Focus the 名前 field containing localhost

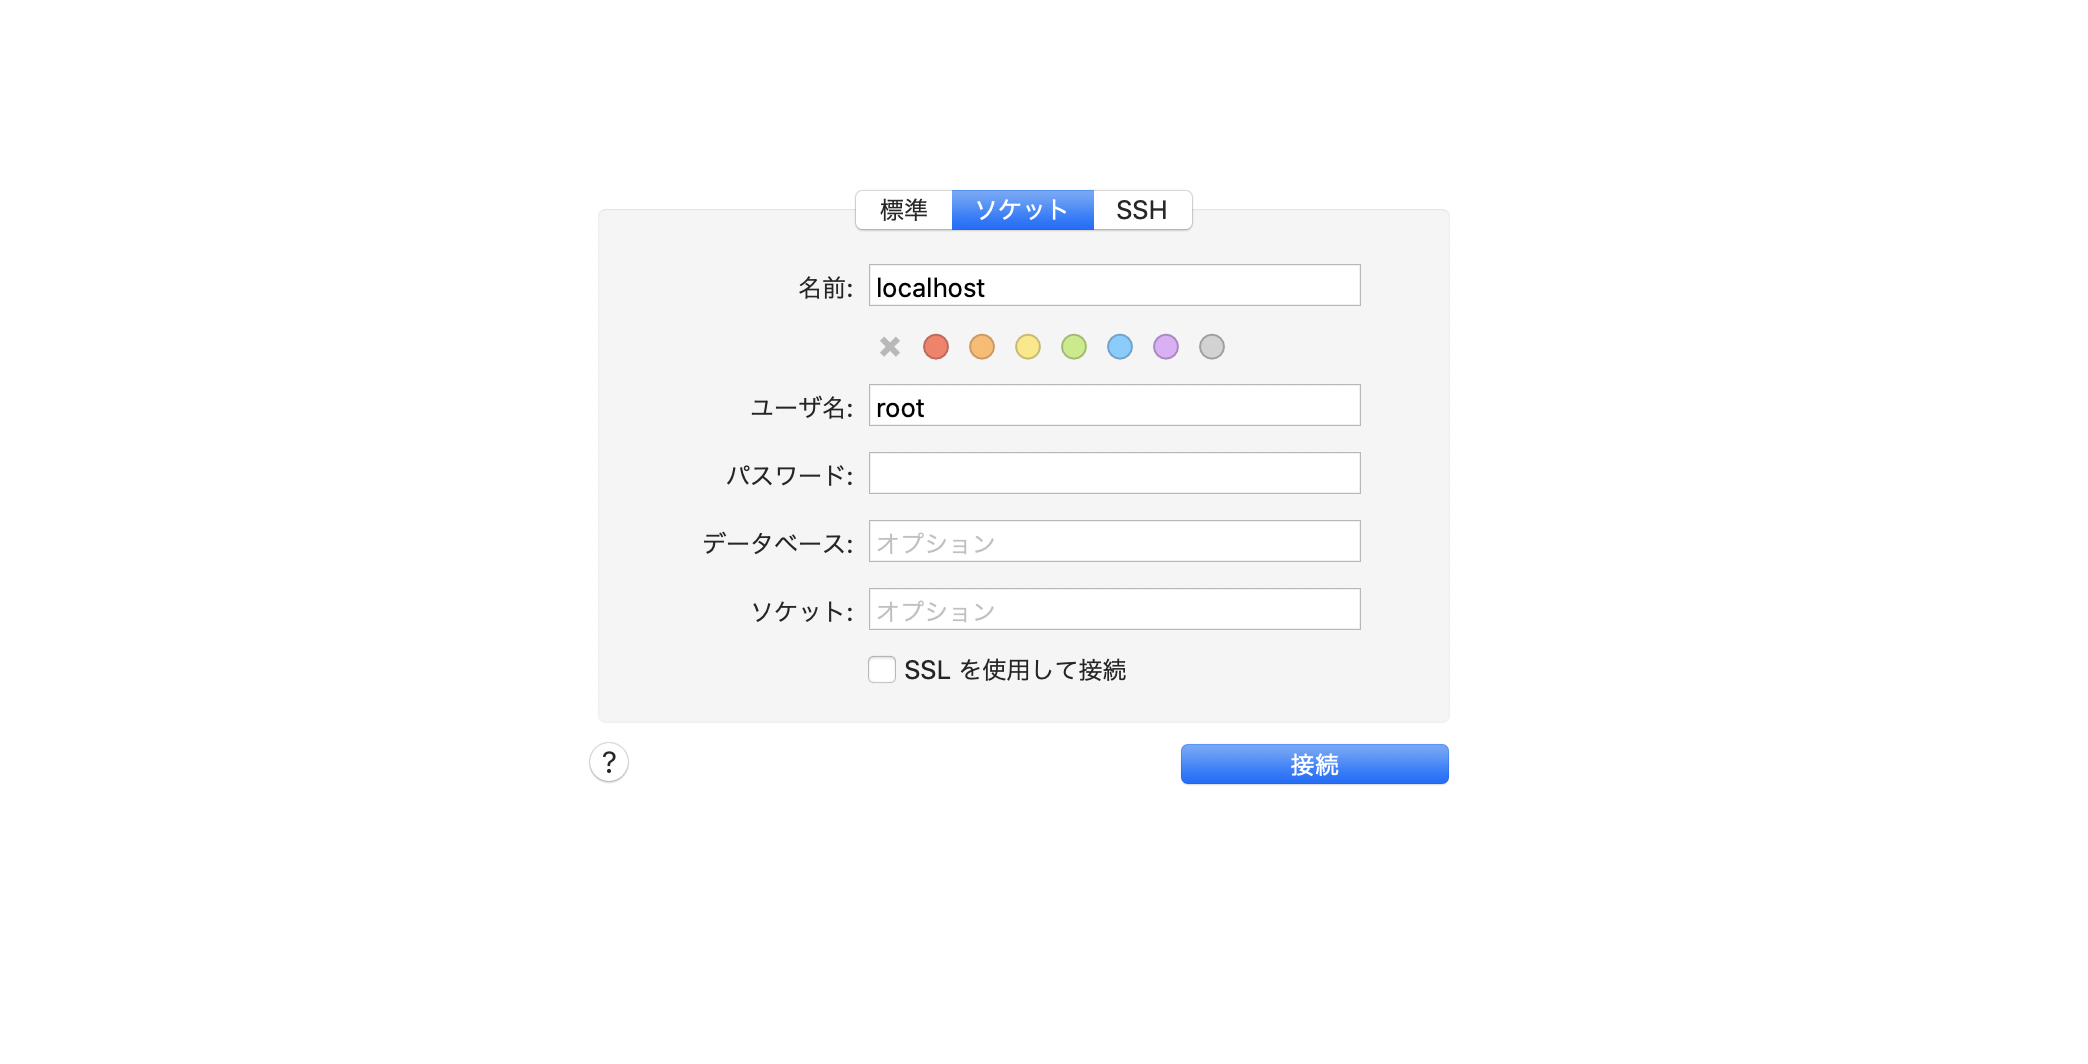(x=1115, y=285)
